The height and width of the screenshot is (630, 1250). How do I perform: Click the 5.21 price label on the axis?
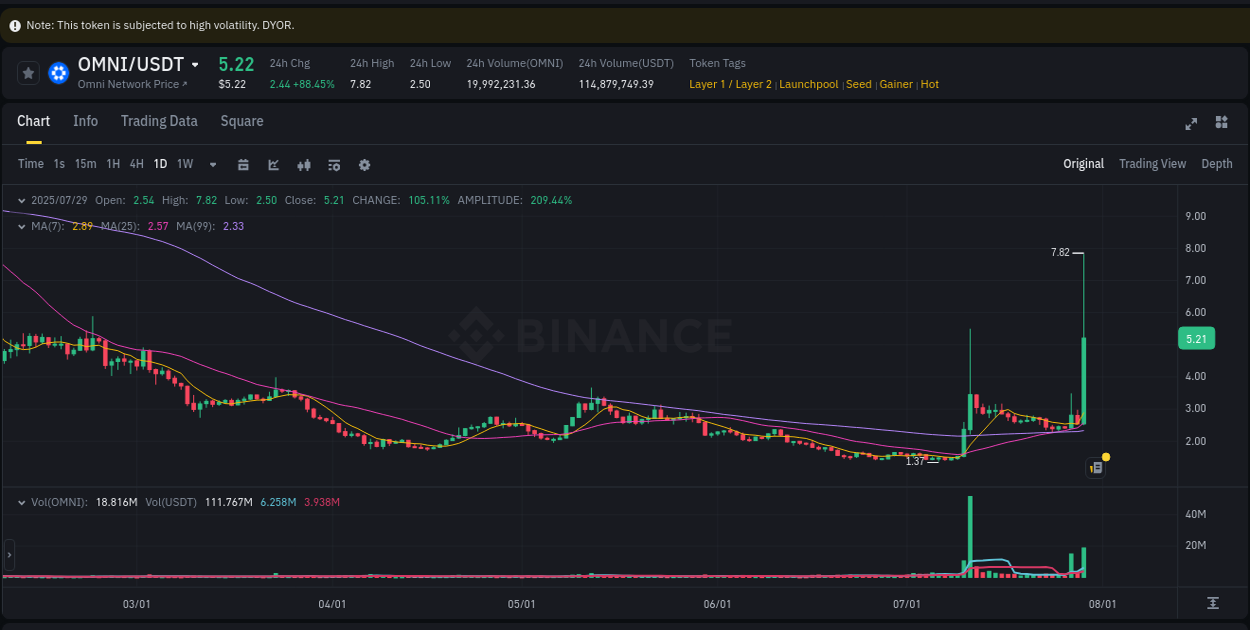1196,339
